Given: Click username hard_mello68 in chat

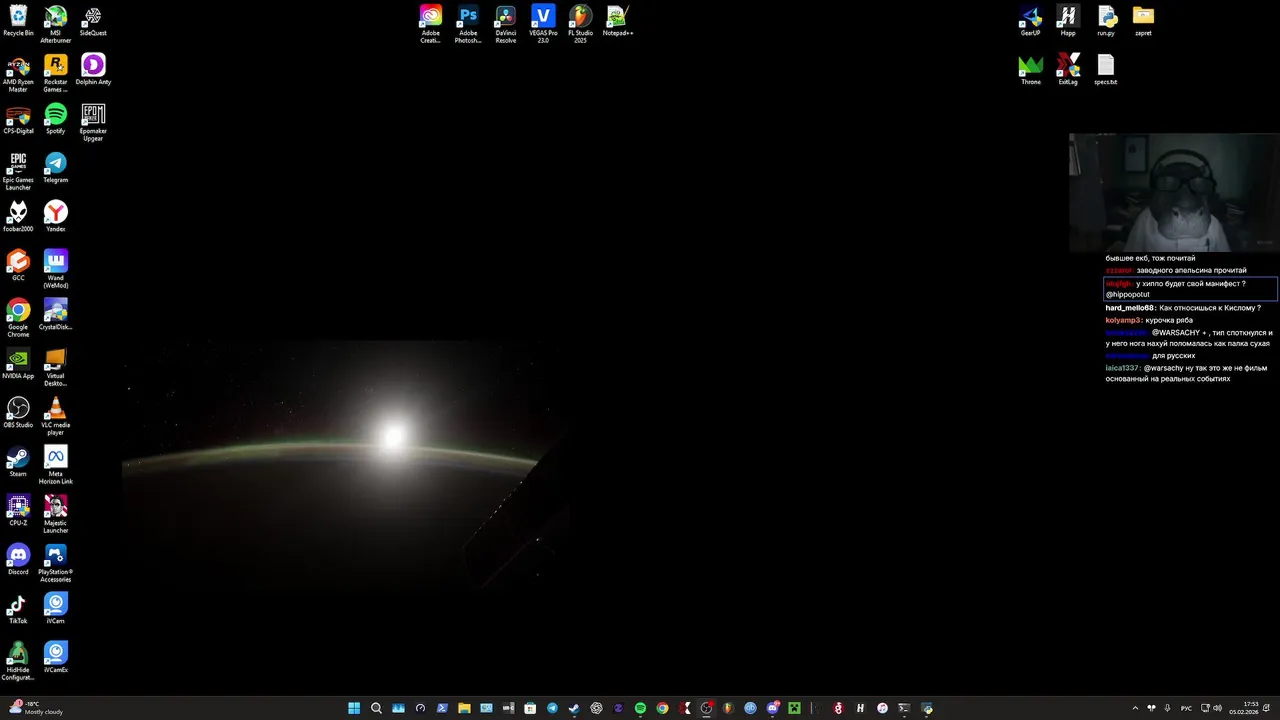Looking at the screenshot, I should click(x=1130, y=308).
